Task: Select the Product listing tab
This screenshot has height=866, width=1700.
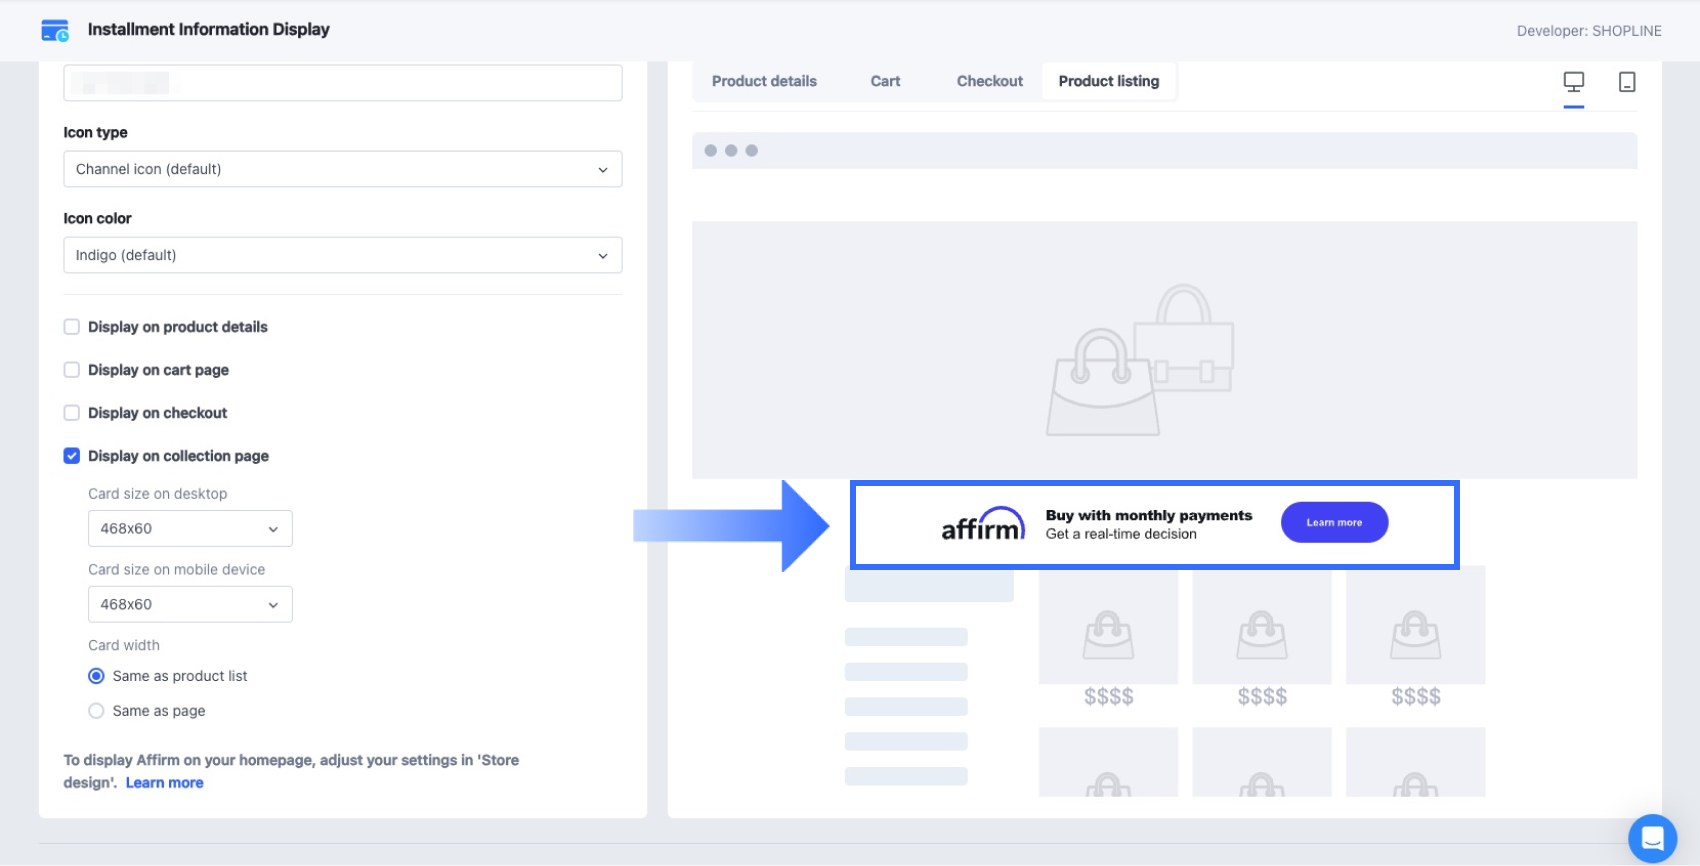Action: click(x=1109, y=81)
